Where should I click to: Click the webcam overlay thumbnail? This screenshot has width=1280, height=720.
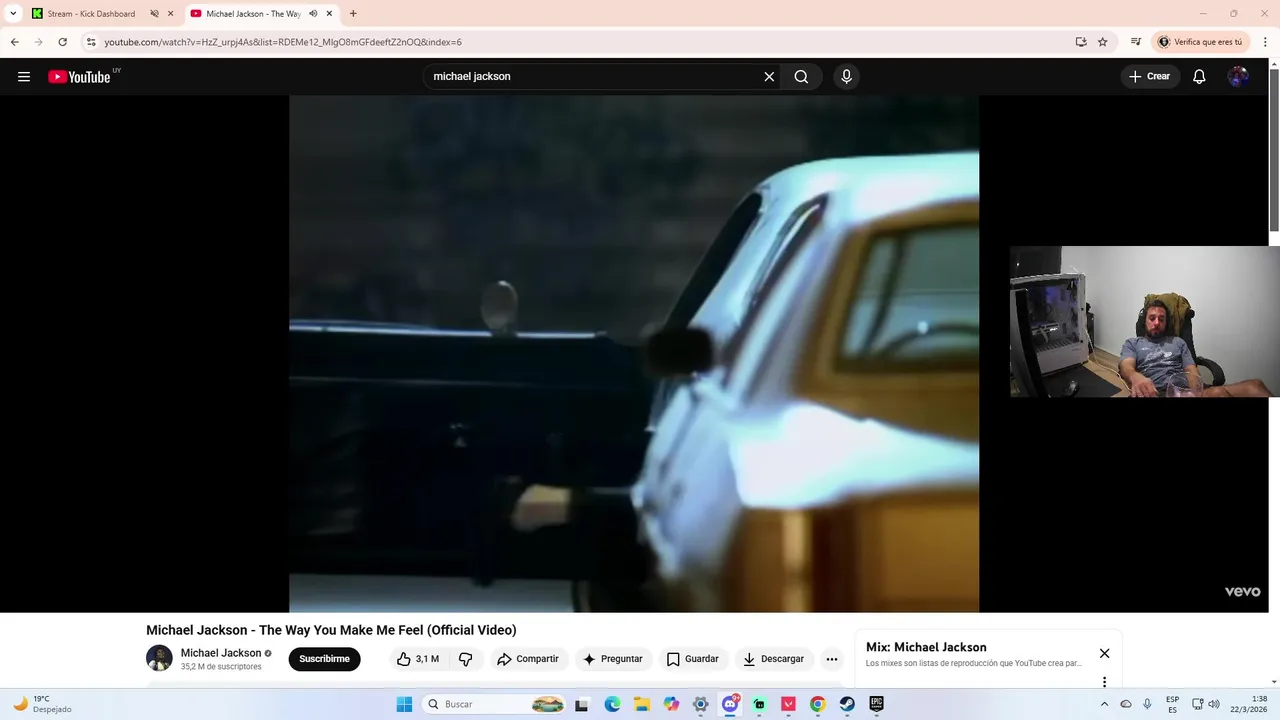(1145, 322)
